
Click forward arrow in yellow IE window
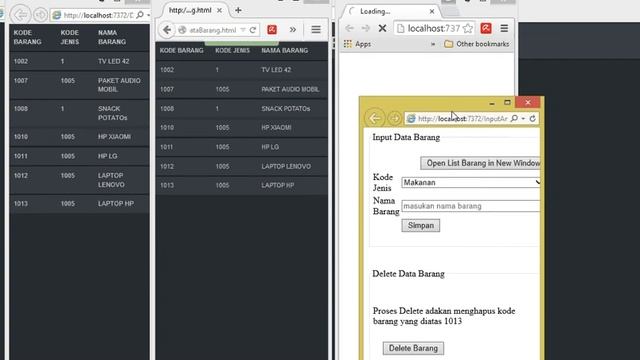394,118
